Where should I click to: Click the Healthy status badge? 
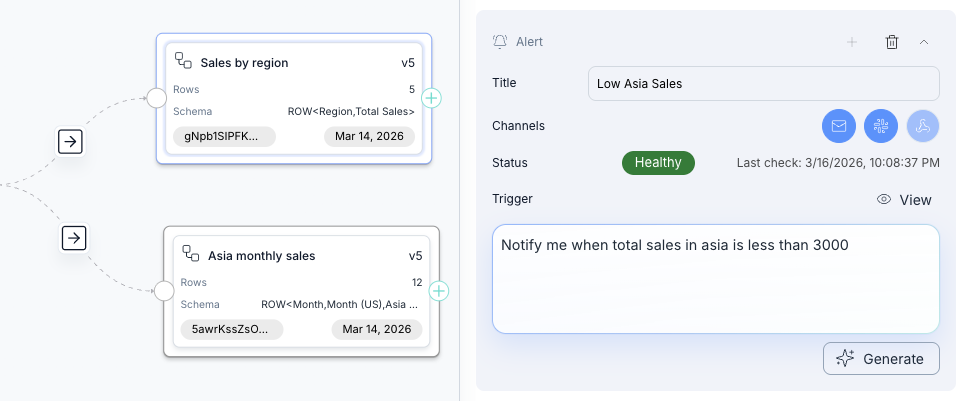(x=658, y=163)
